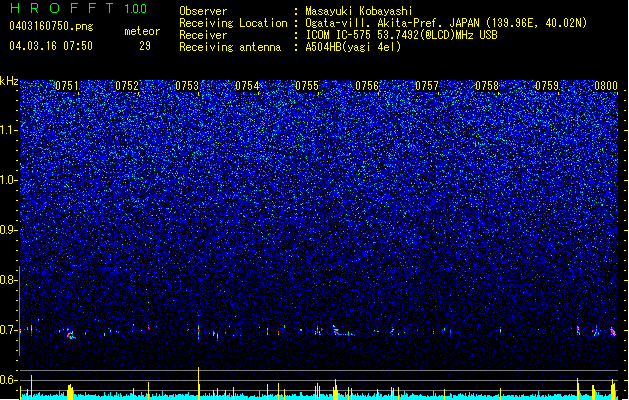
Task: Click the 0.7 kHz axis label
Action: coord(9,330)
